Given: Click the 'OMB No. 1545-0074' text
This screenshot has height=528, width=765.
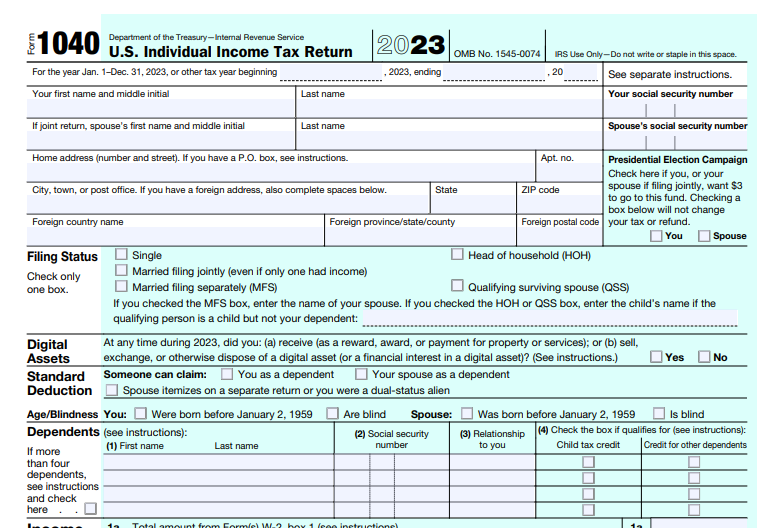Looking at the screenshot, I should pyautogui.click(x=497, y=54).
